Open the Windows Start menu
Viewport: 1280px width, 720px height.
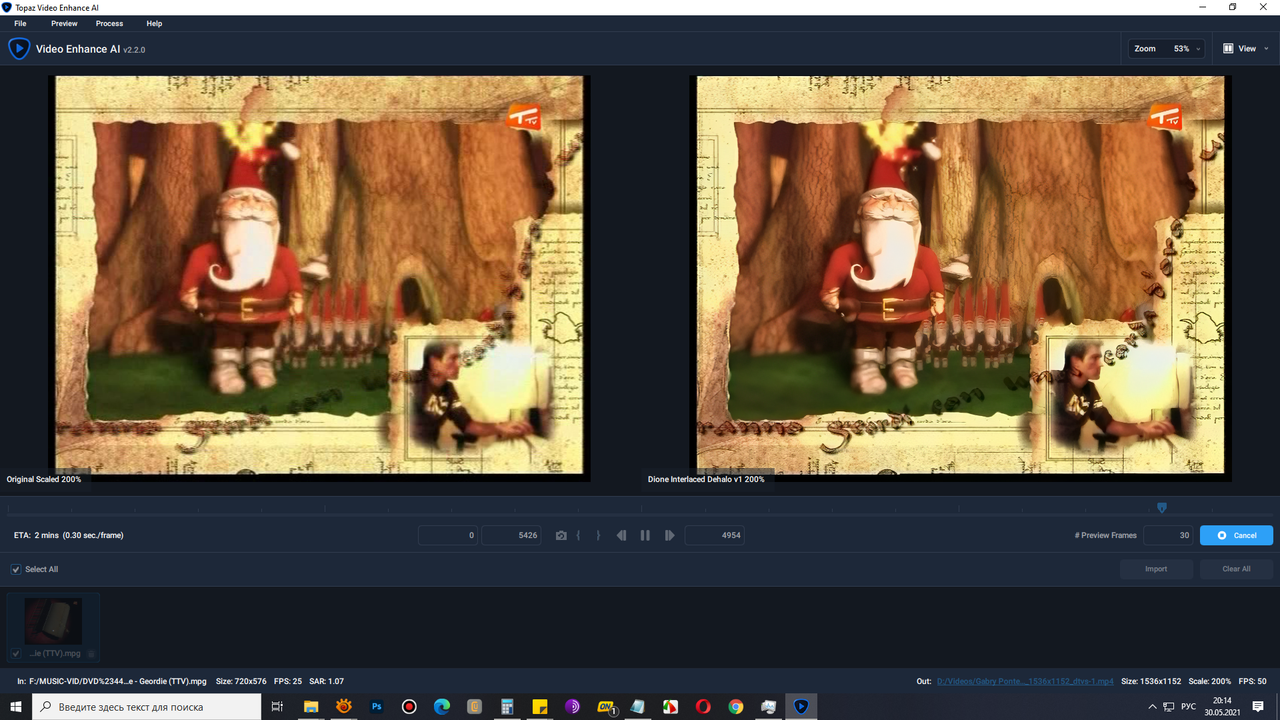coord(16,706)
